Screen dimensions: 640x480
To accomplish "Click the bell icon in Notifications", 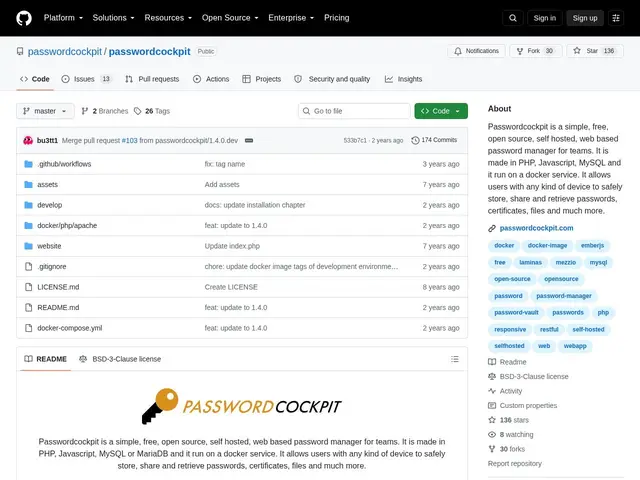I will [458, 51].
